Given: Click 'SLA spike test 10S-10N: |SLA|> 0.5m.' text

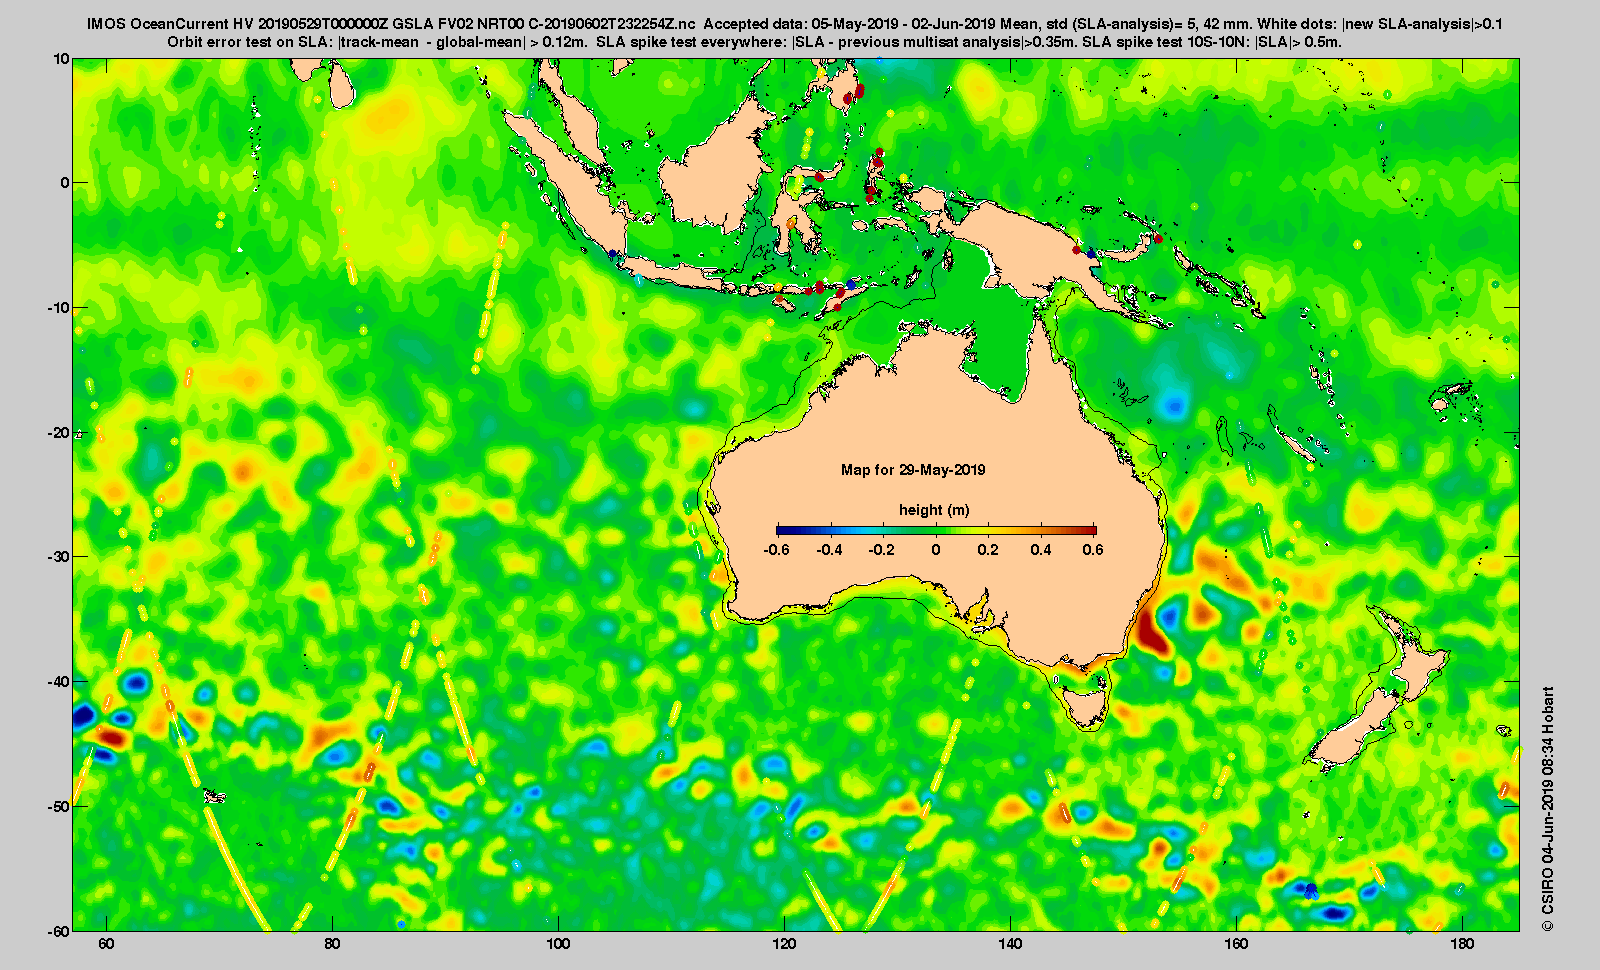Looking at the screenshot, I should [x=1212, y=42].
